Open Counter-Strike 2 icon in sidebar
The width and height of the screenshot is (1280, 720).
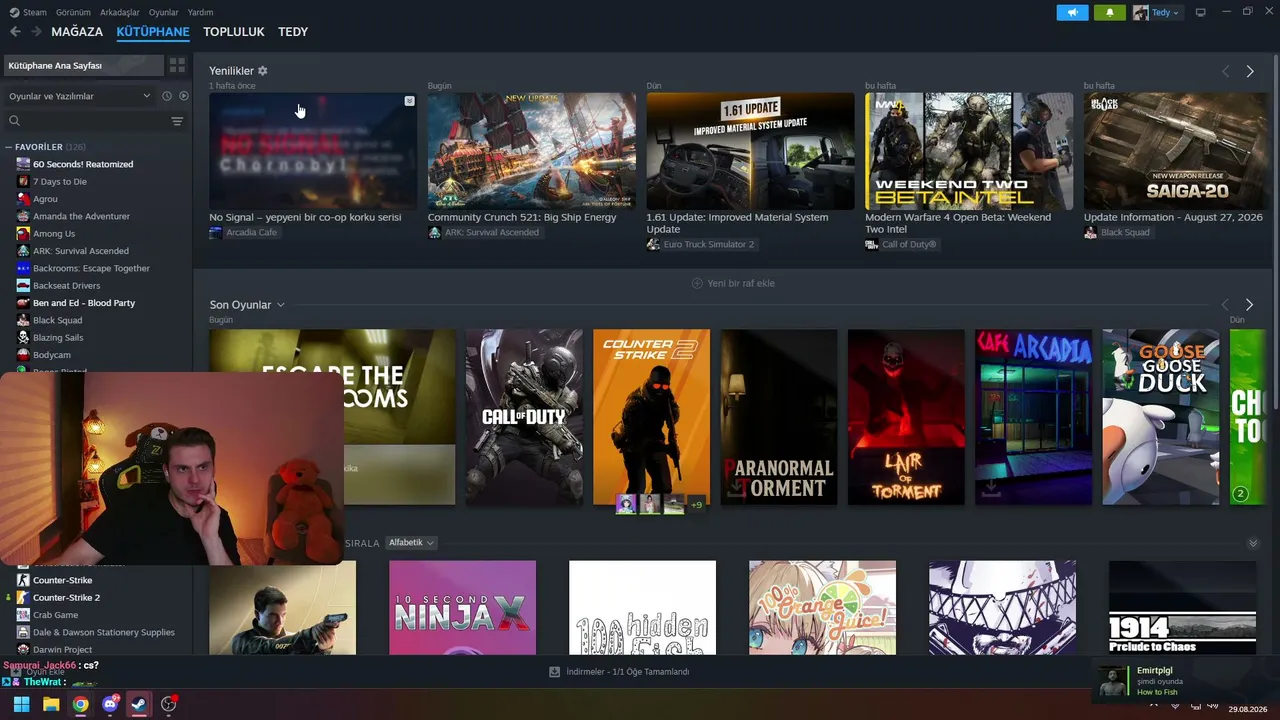(23, 597)
